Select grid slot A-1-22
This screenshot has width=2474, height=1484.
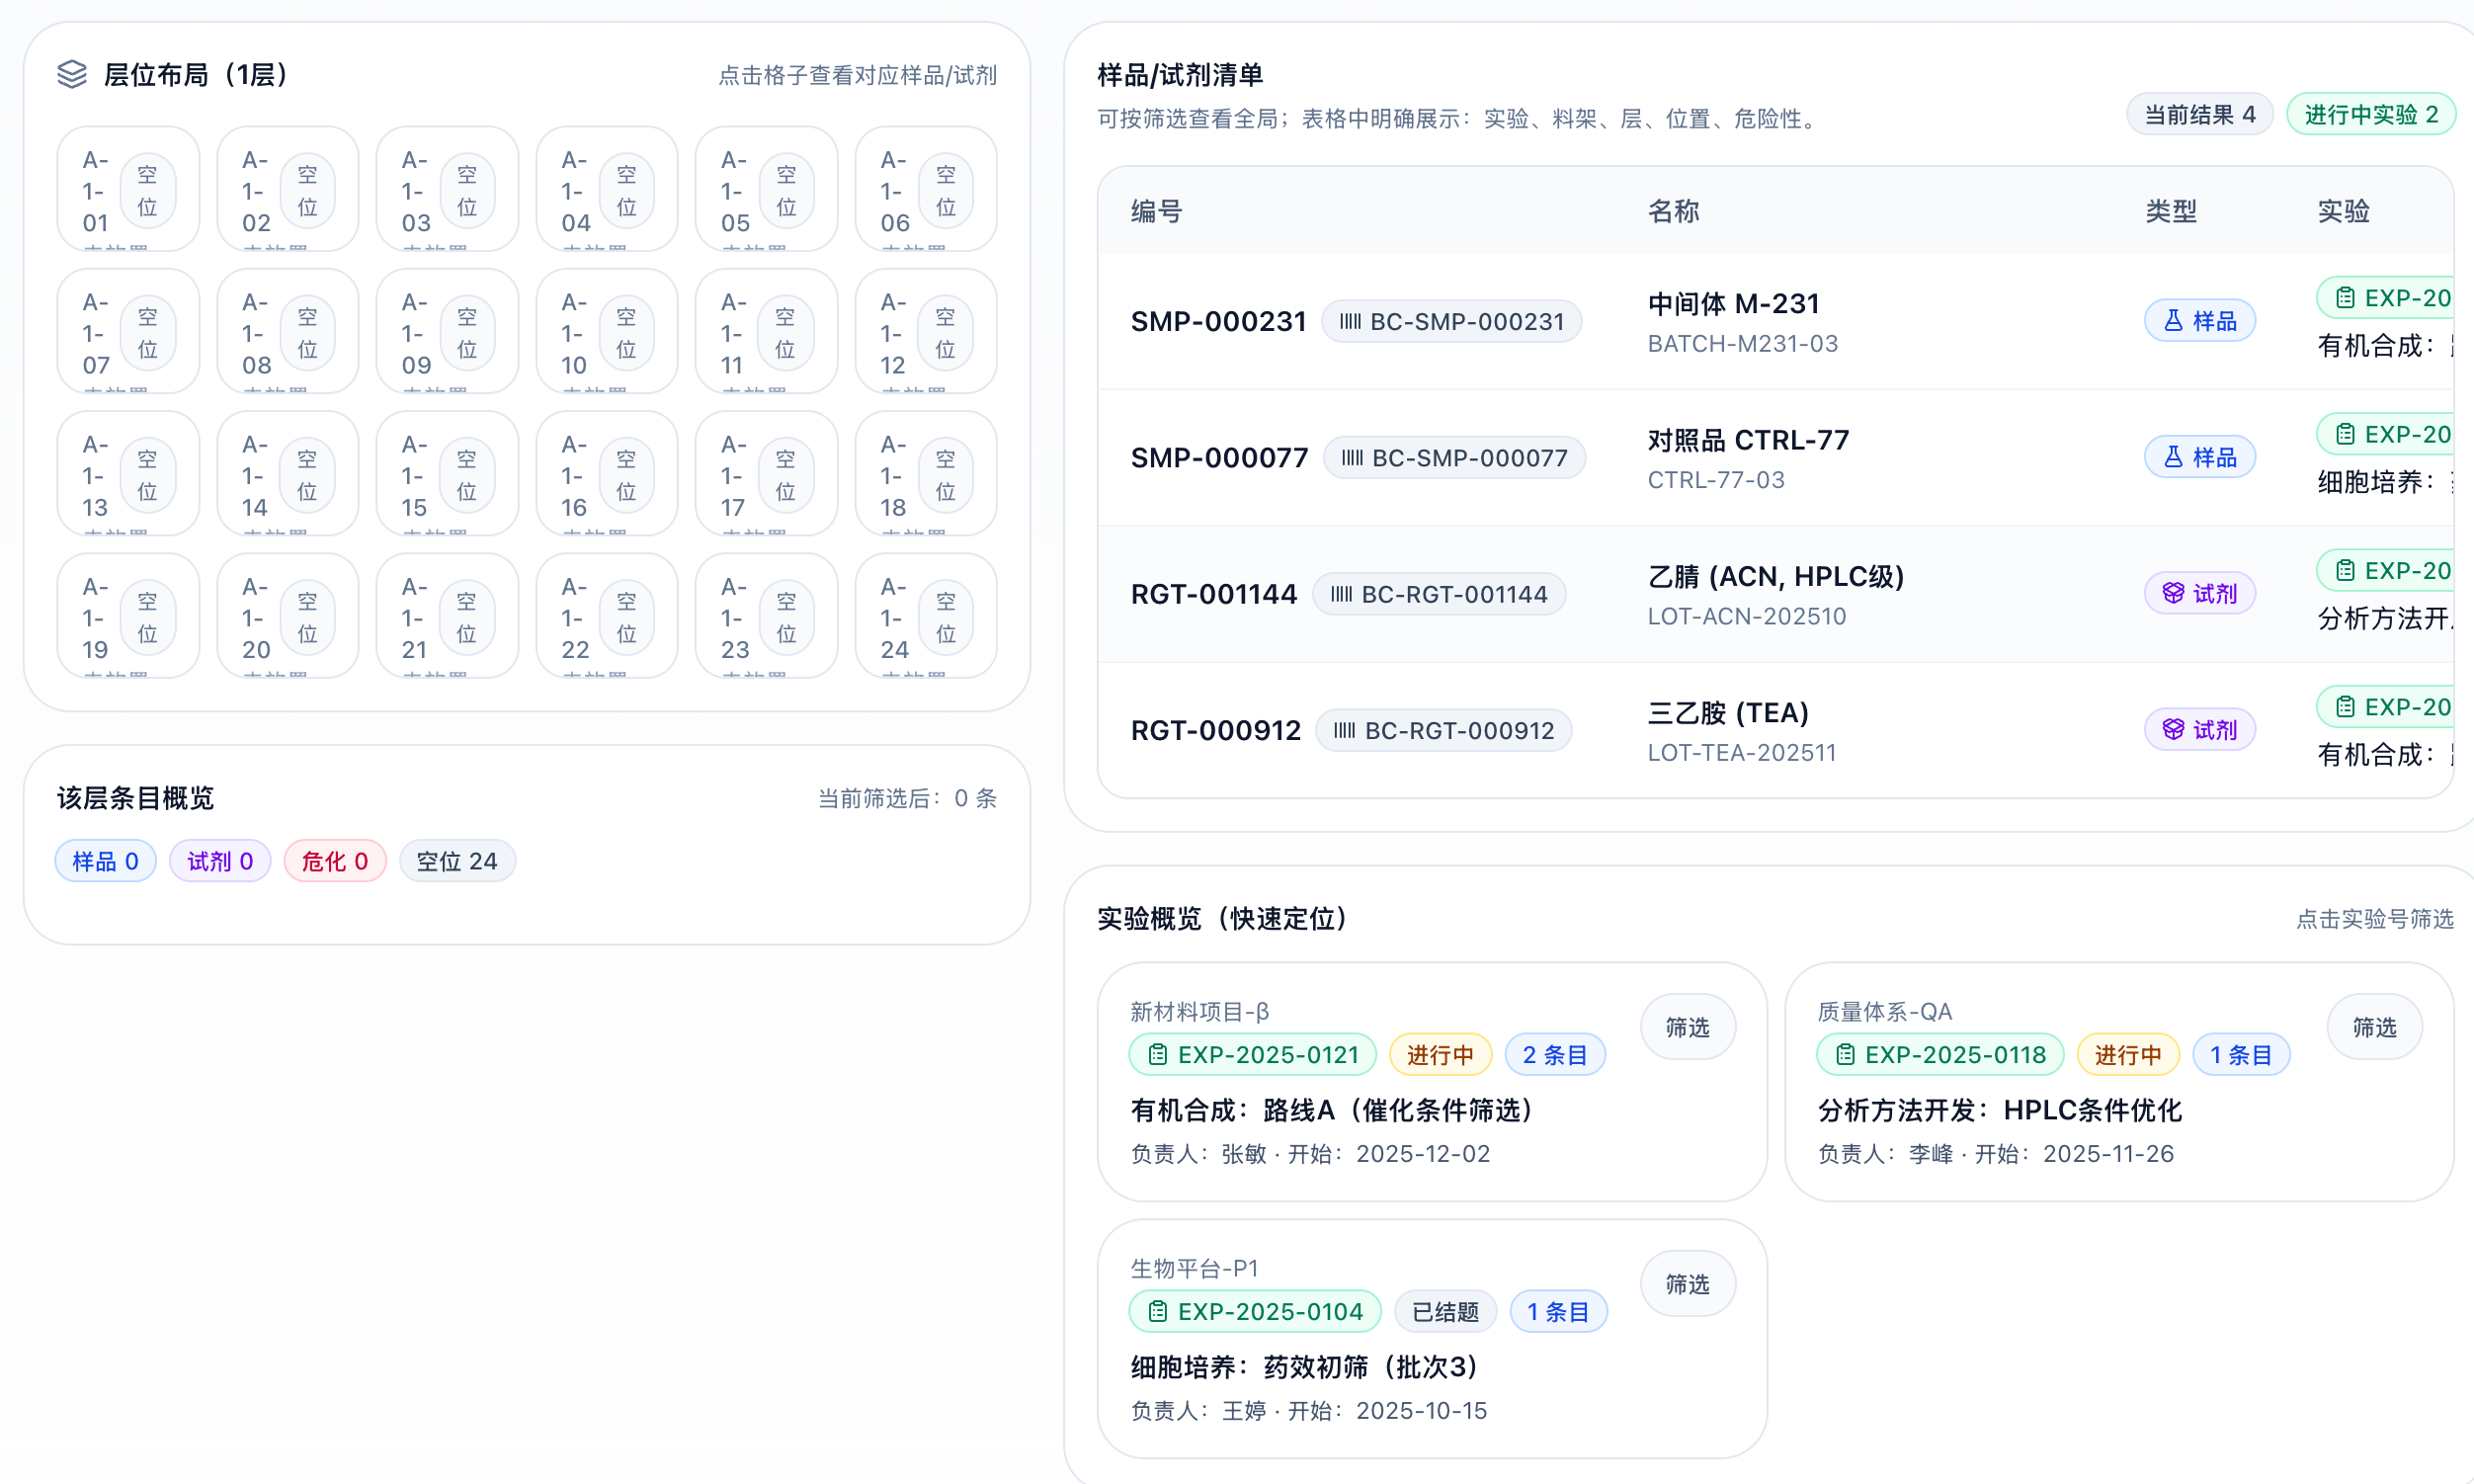607,615
